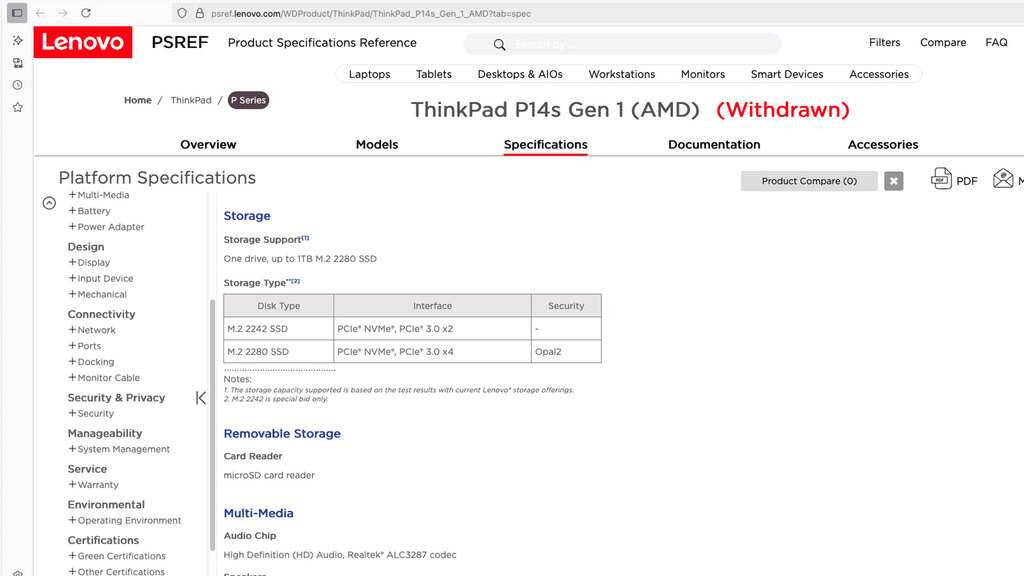The height and width of the screenshot is (576, 1024).
Task: Expand Input Device item
Action: click(x=101, y=278)
